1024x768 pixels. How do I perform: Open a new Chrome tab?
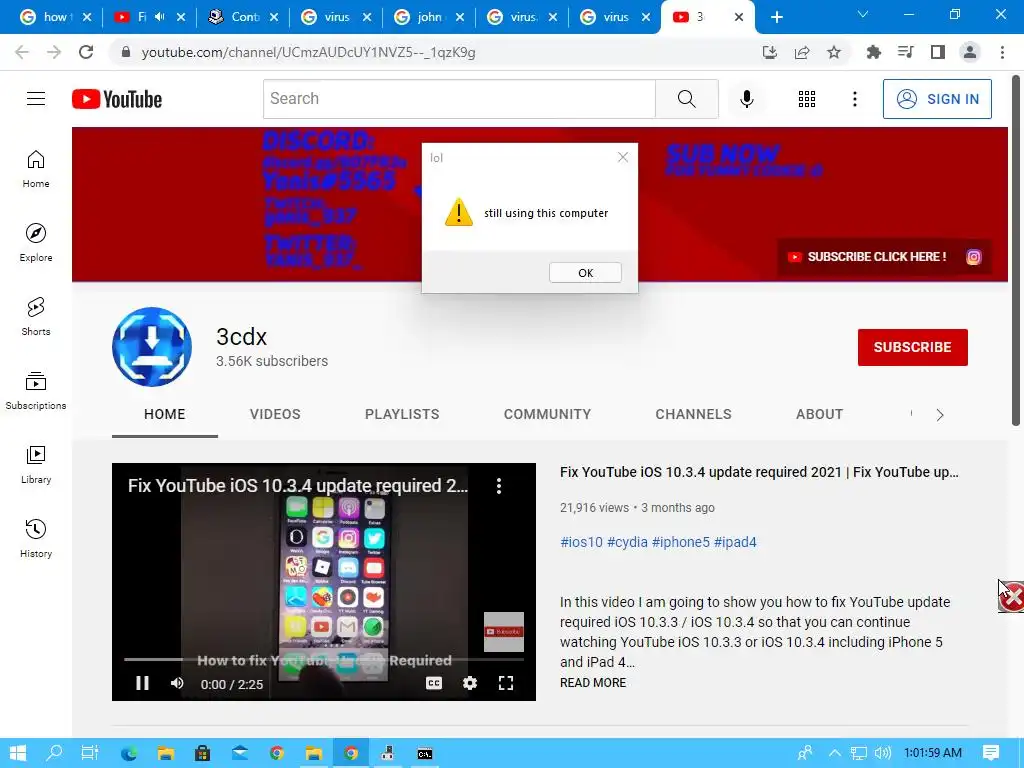point(776,17)
